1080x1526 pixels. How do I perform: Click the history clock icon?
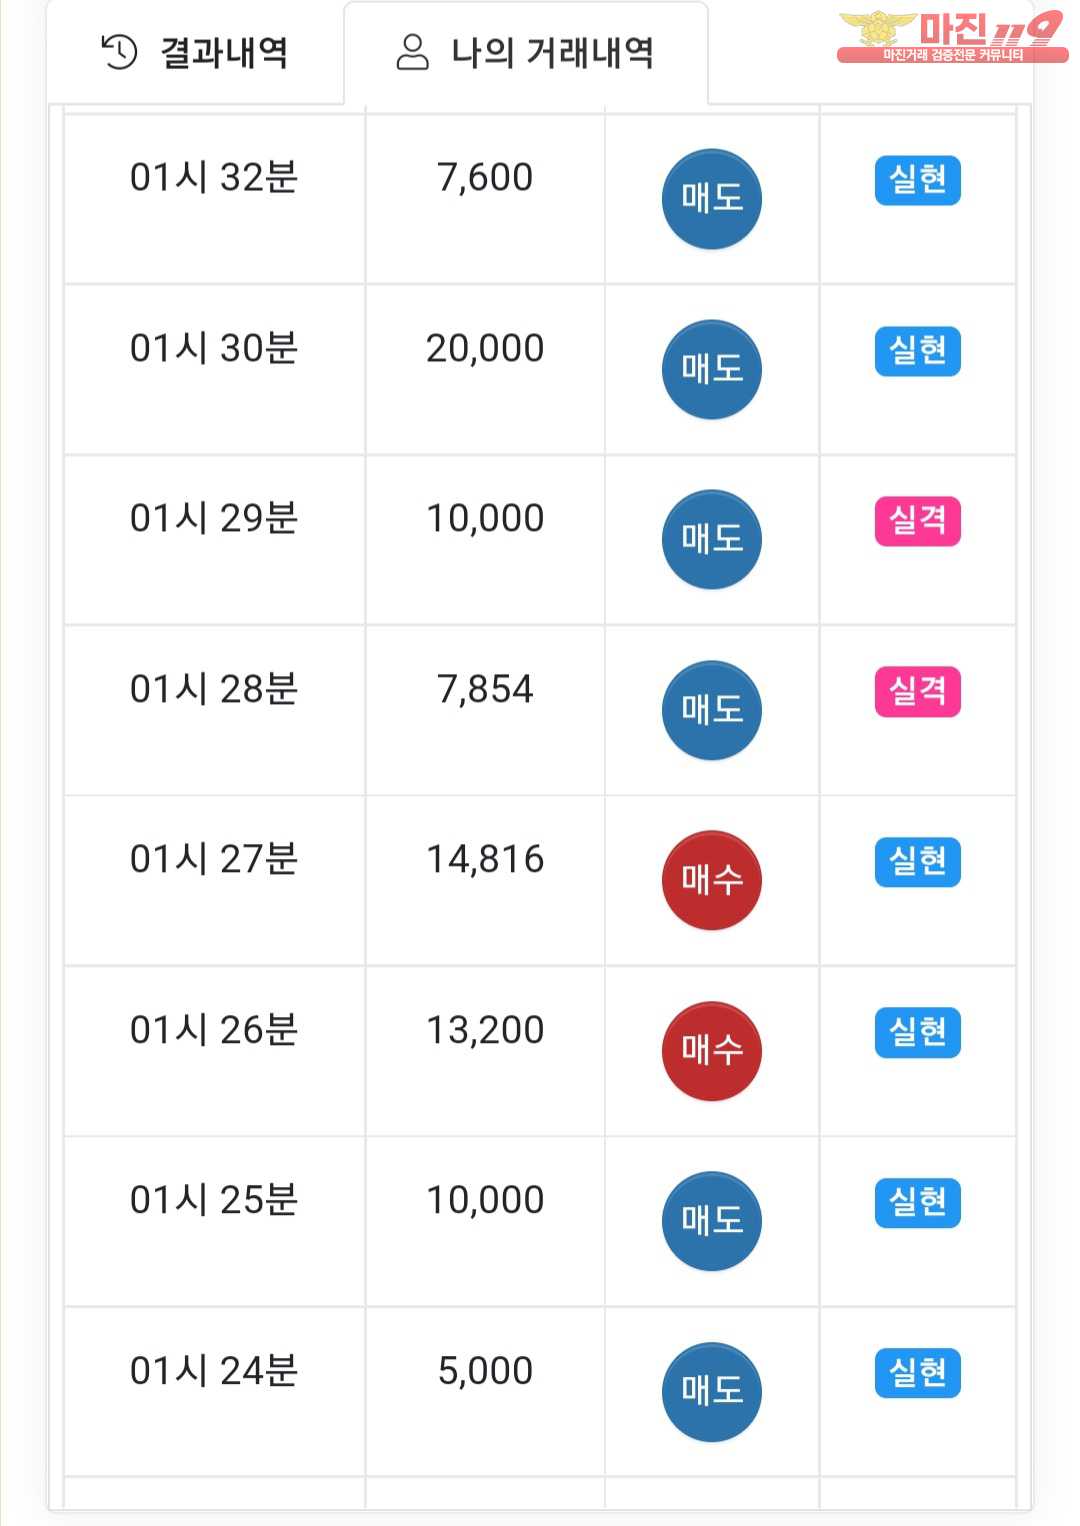click(x=119, y=52)
